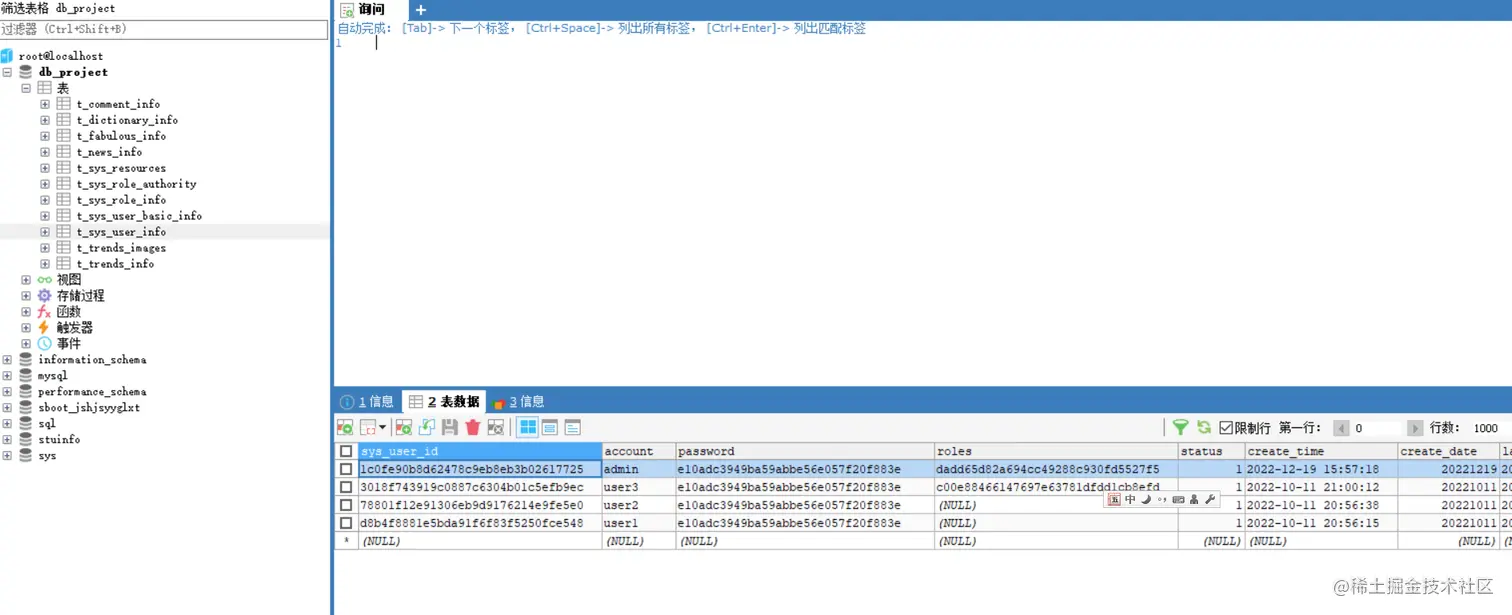Go to next page of rows arrow

point(1415,428)
